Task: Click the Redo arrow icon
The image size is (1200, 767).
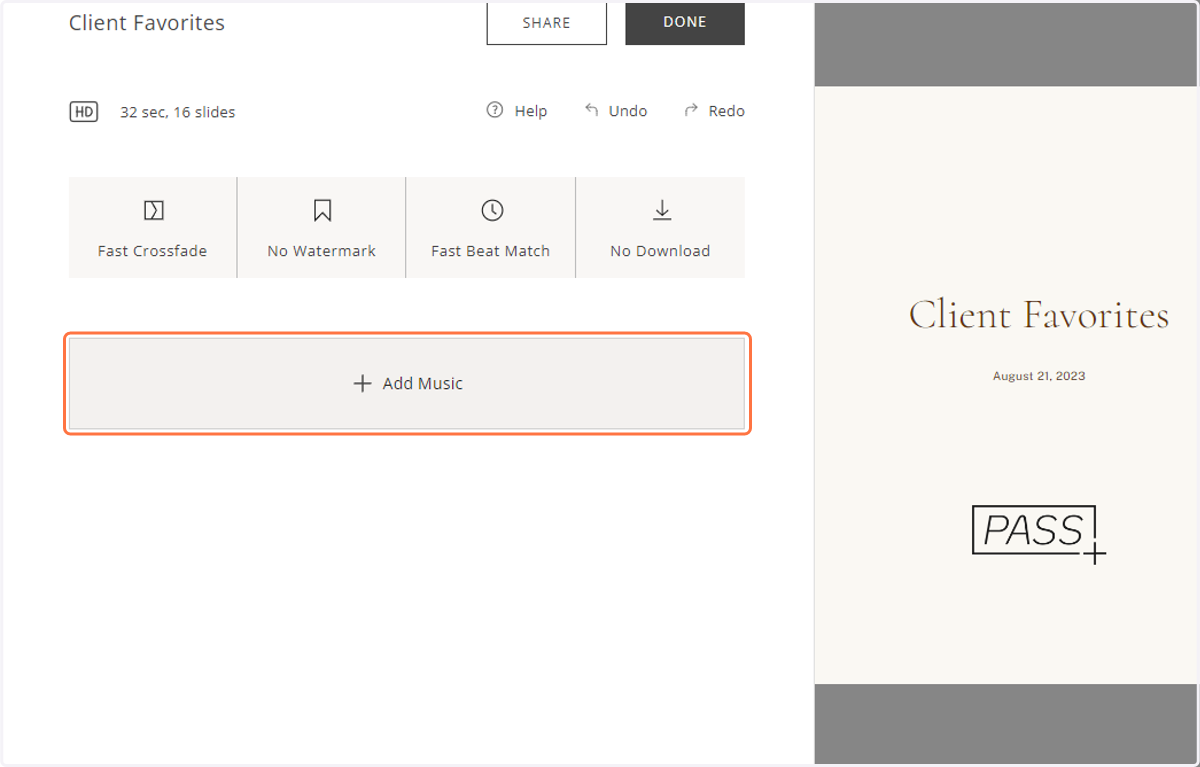Action: point(691,110)
